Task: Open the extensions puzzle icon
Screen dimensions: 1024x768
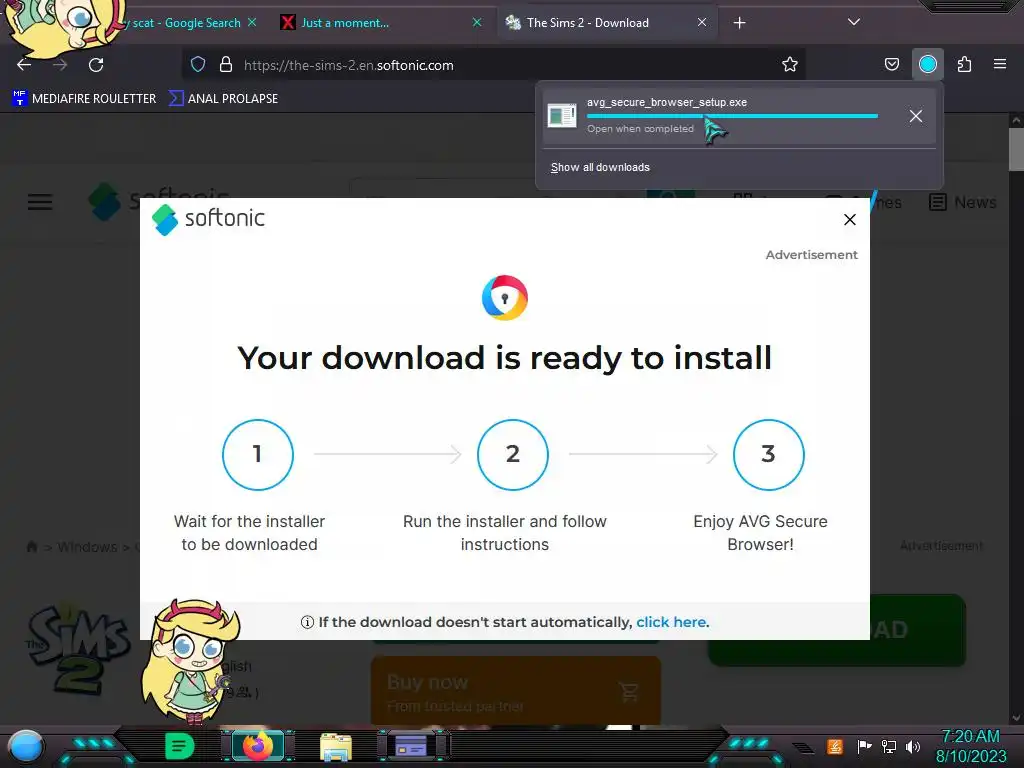Action: point(964,64)
